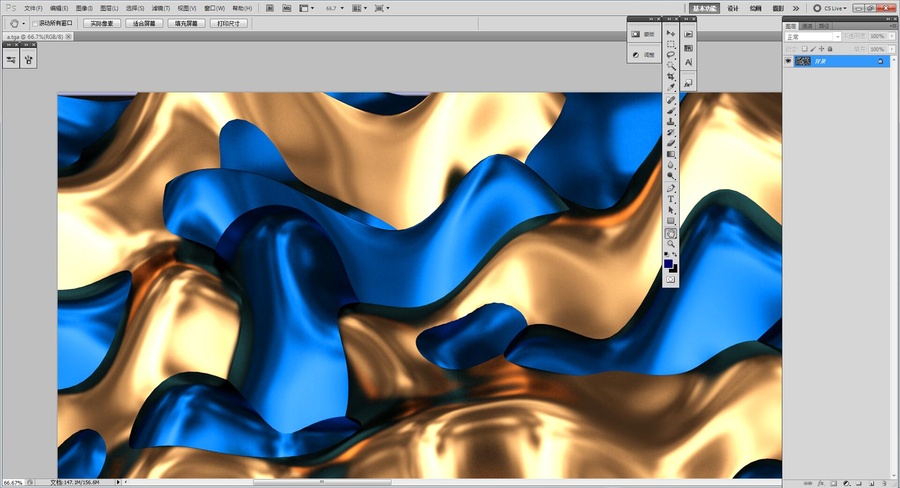
Task: Select the Quick Selection tool
Action: tap(670, 66)
